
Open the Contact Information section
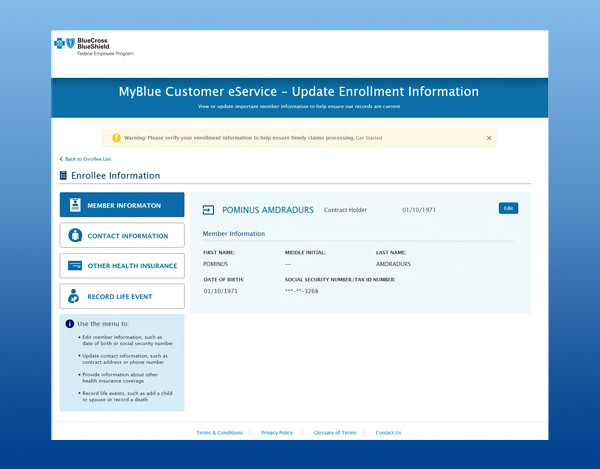[x=122, y=235]
